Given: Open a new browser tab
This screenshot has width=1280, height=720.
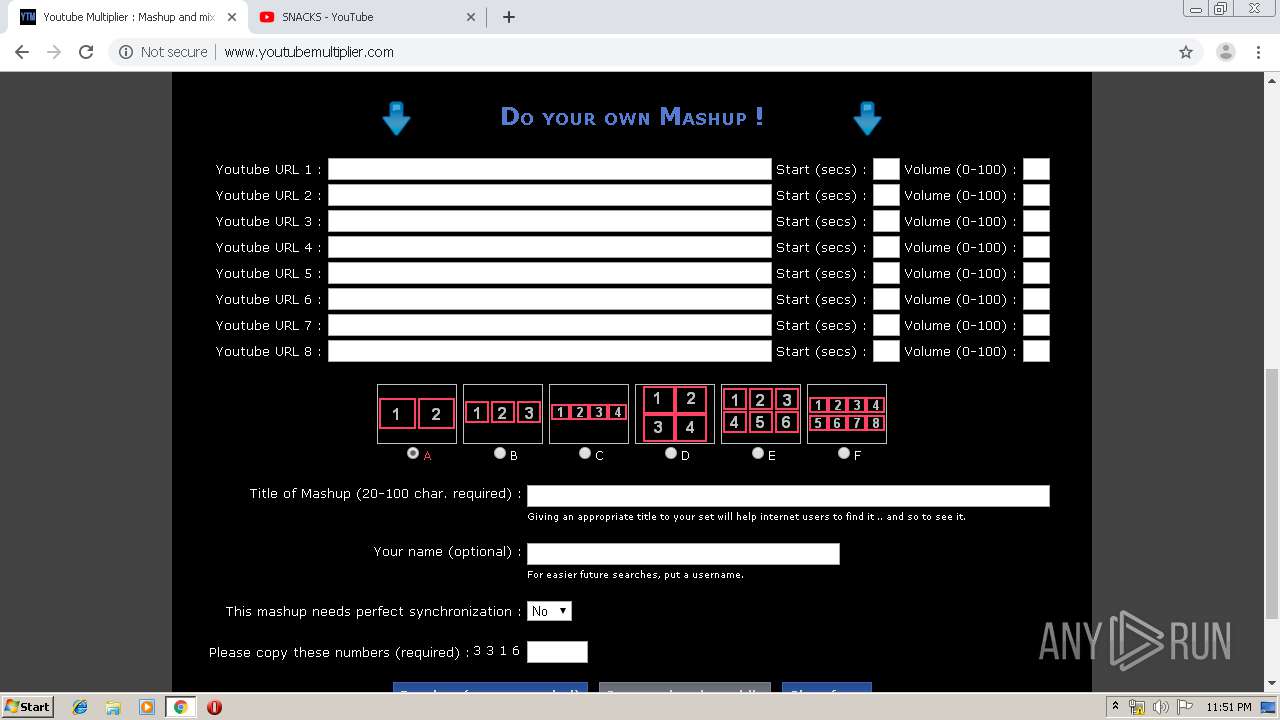Looking at the screenshot, I should 508,17.
